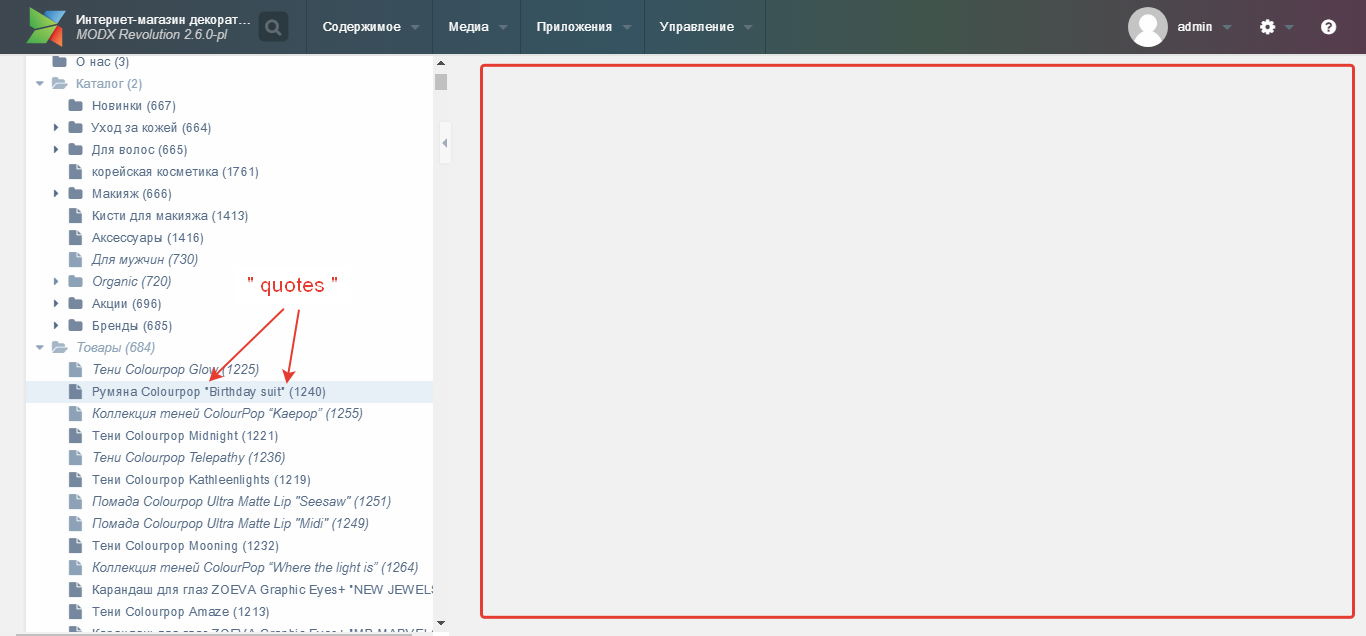The image size is (1366, 636).
Task: Open Тени Colourpop Kathleenlights (1219)
Action: [201, 479]
